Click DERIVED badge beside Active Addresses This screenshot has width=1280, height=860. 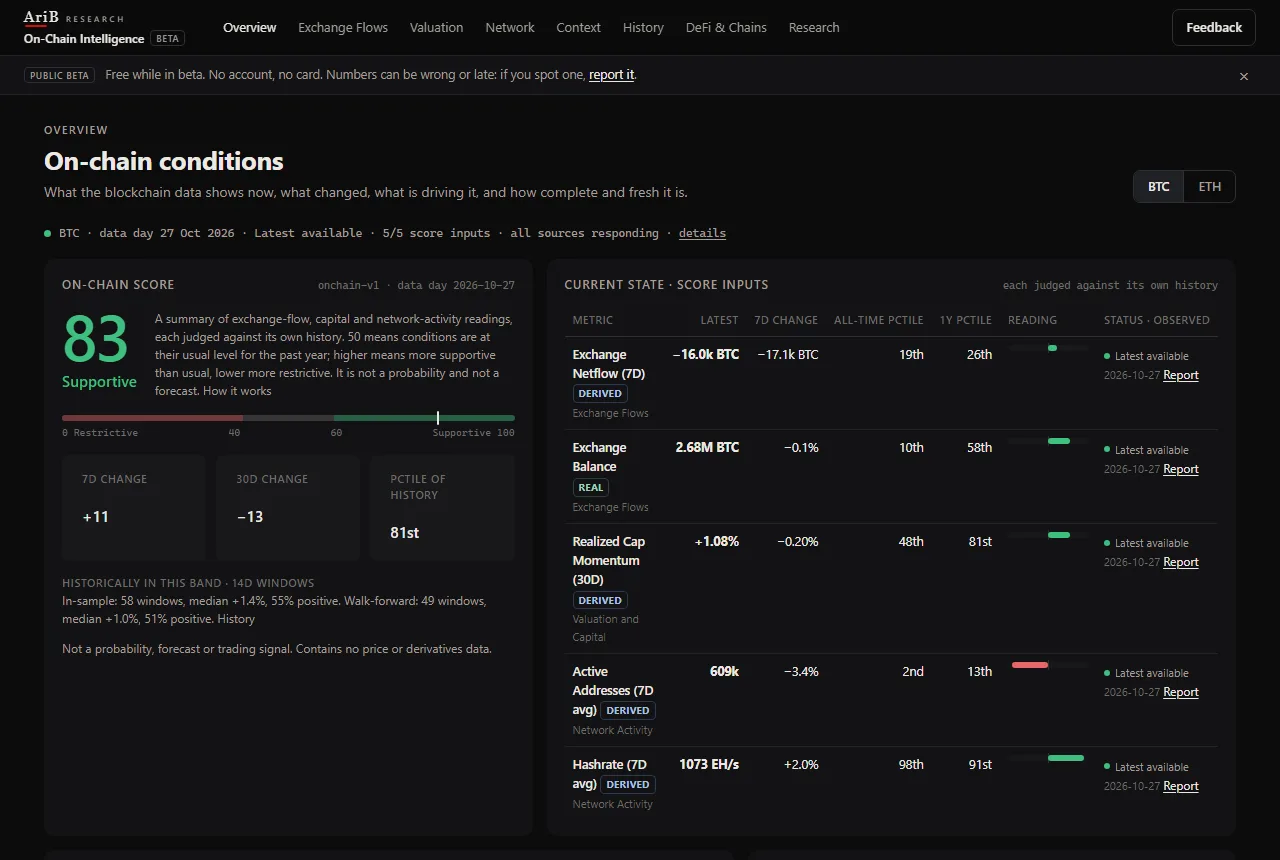[x=628, y=711]
